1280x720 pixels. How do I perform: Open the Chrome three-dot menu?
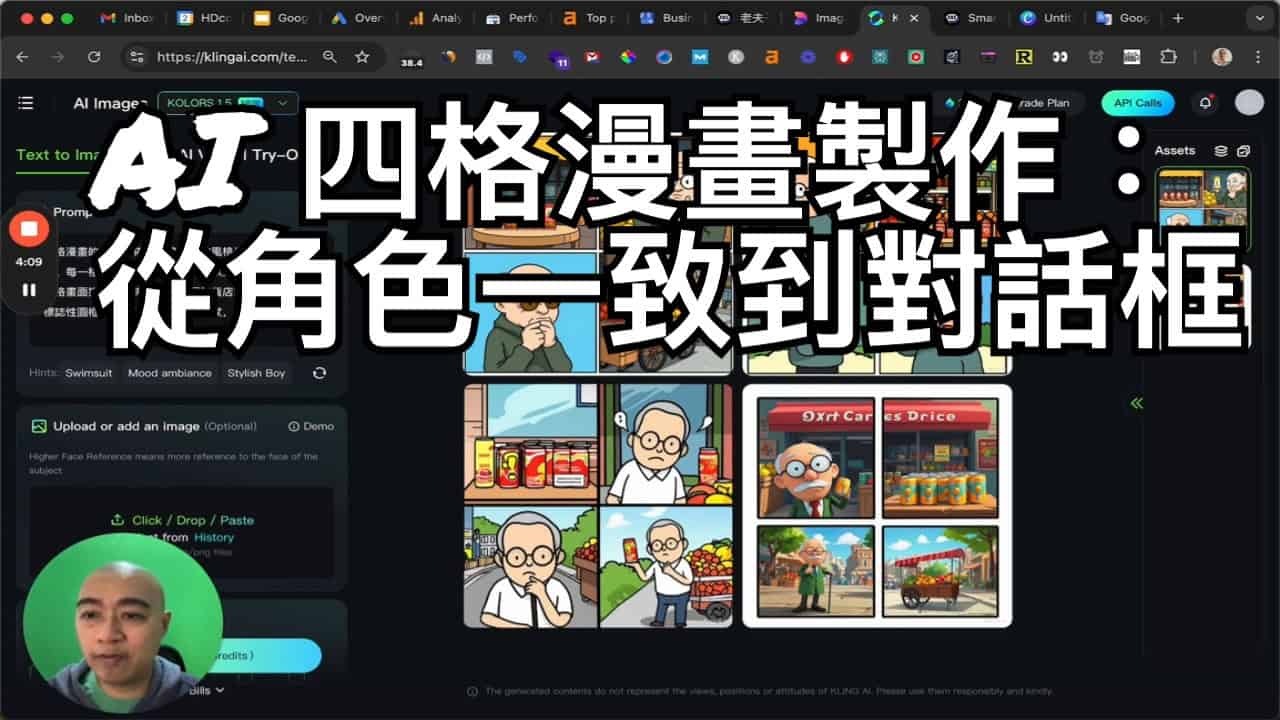coord(1256,57)
